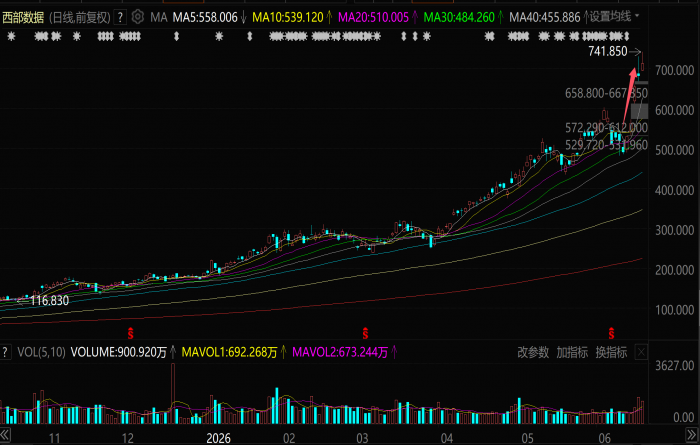Click the red S marker near December

[130, 333]
